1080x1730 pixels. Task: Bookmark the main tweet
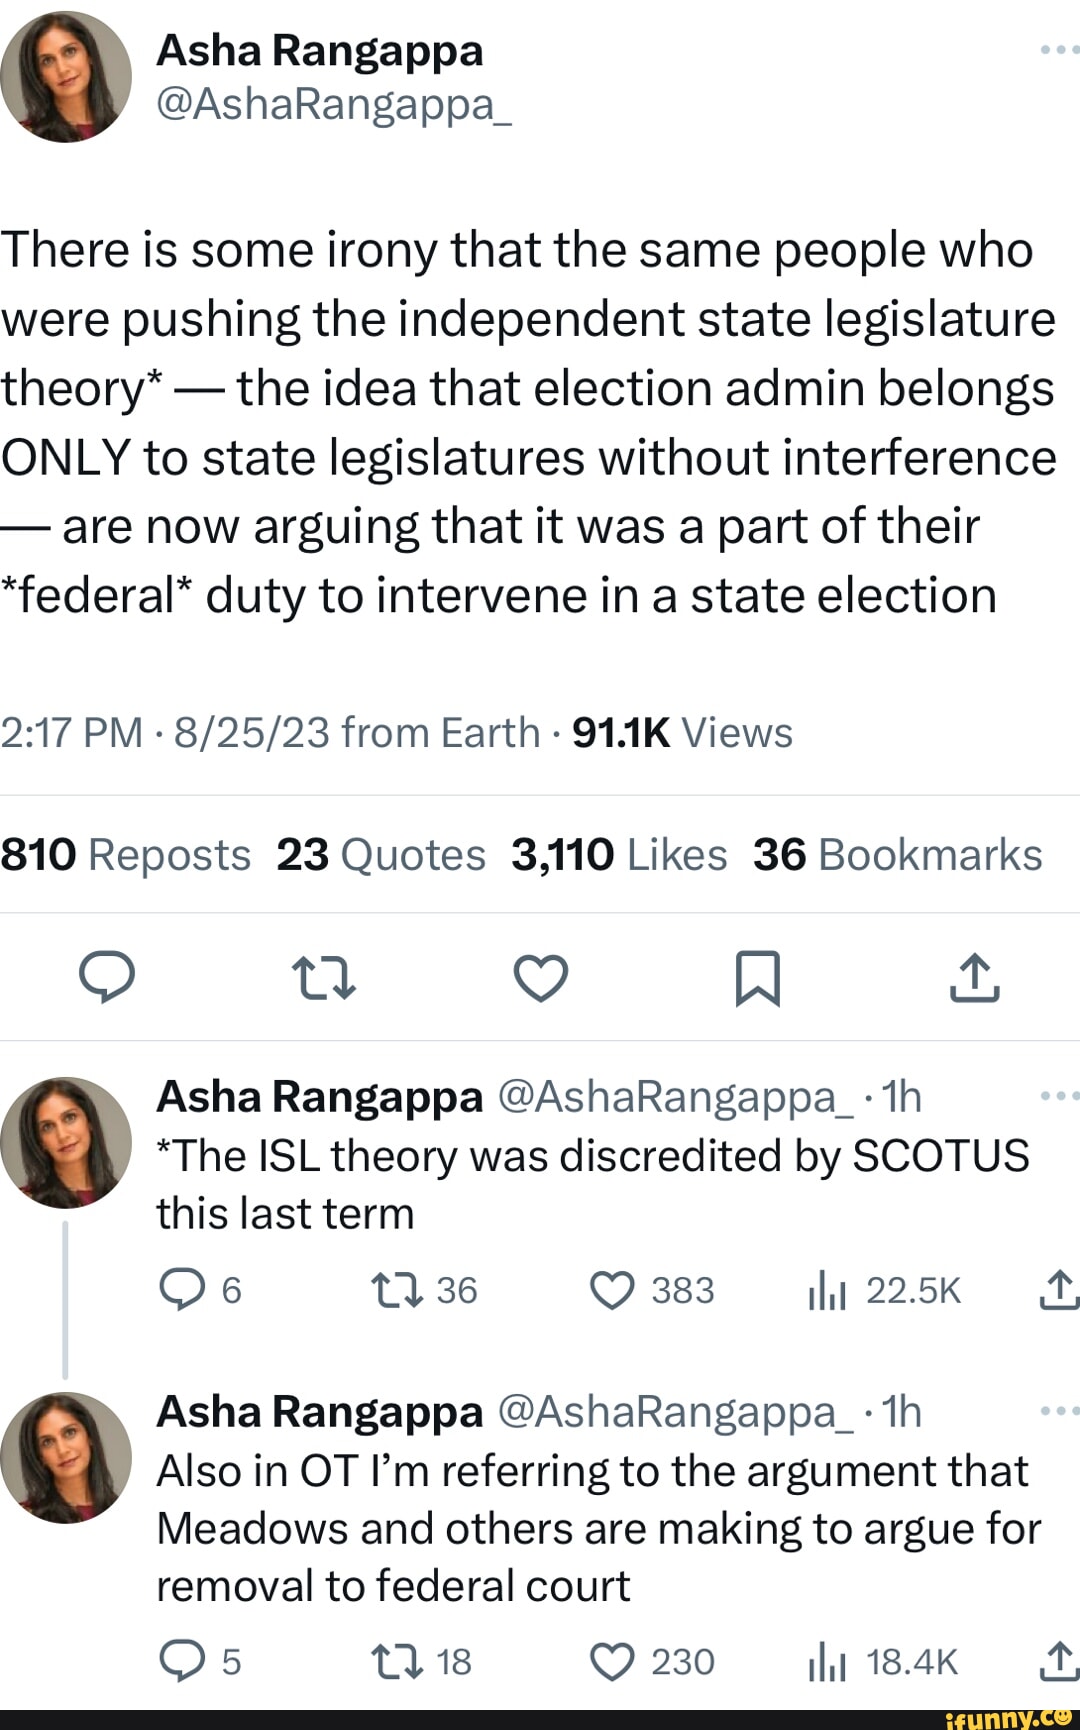[x=757, y=977]
